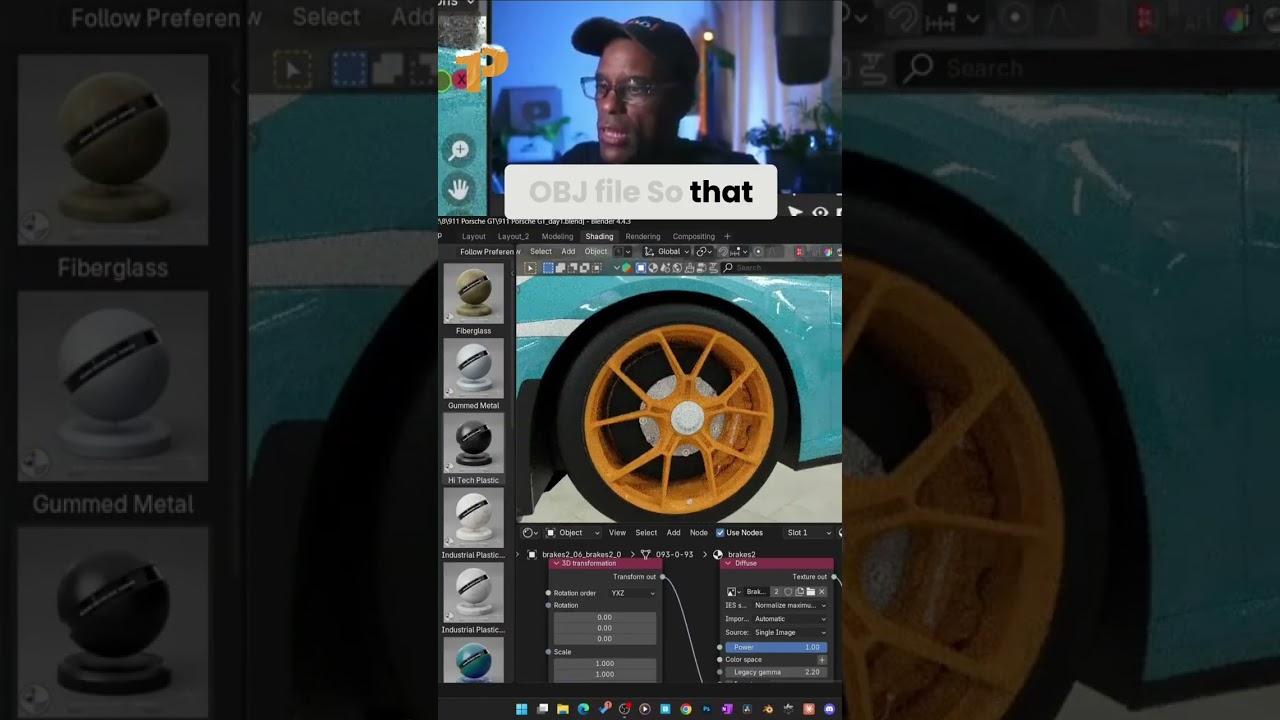Toggle the snapping magnet icon
Image resolution: width=1280 pixels, height=720 pixels.
click(723, 252)
